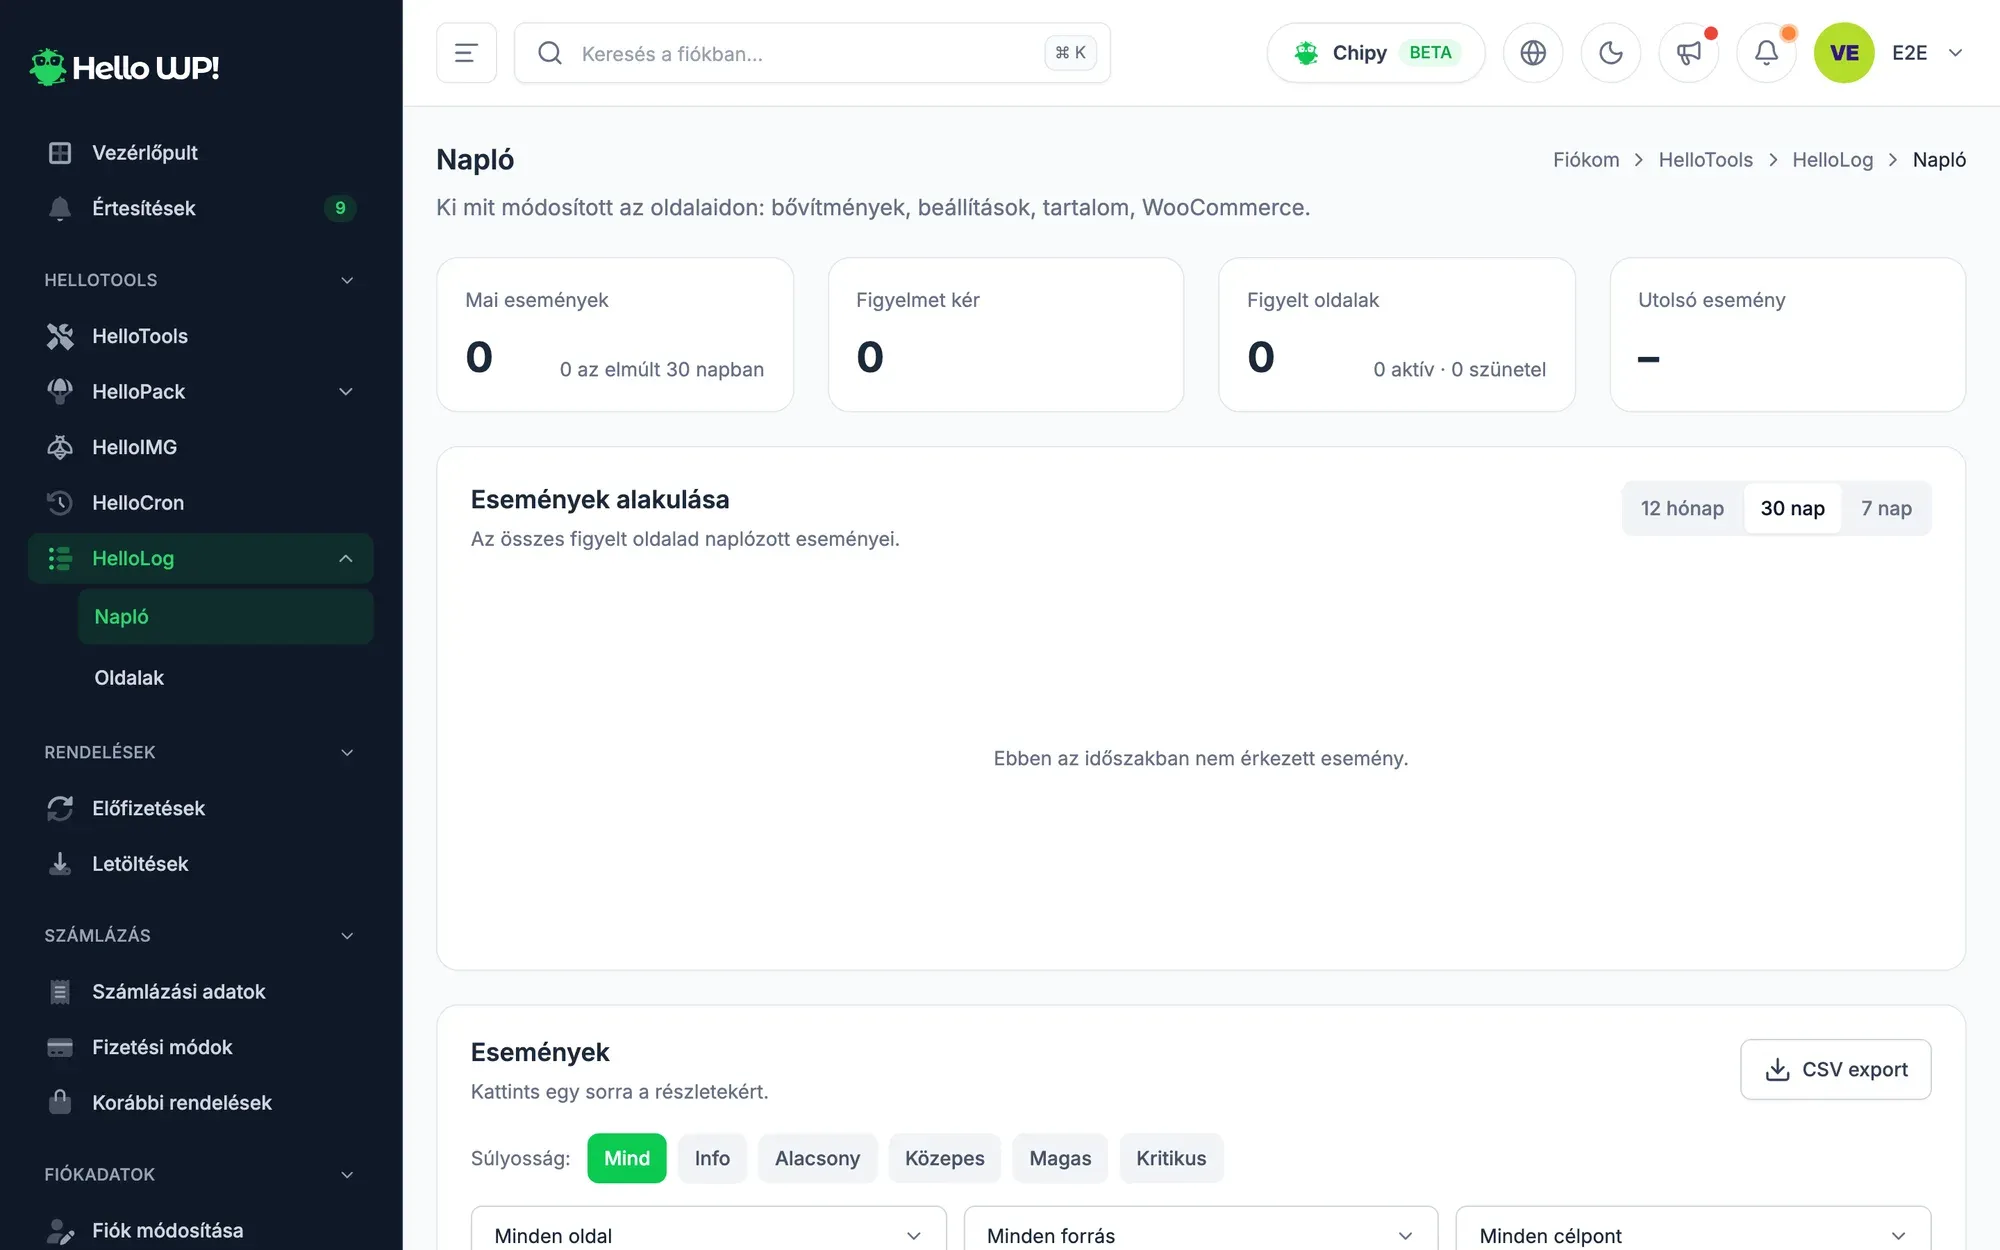
Task: Toggle dark mode with the moon icon
Action: tap(1610, 53)
